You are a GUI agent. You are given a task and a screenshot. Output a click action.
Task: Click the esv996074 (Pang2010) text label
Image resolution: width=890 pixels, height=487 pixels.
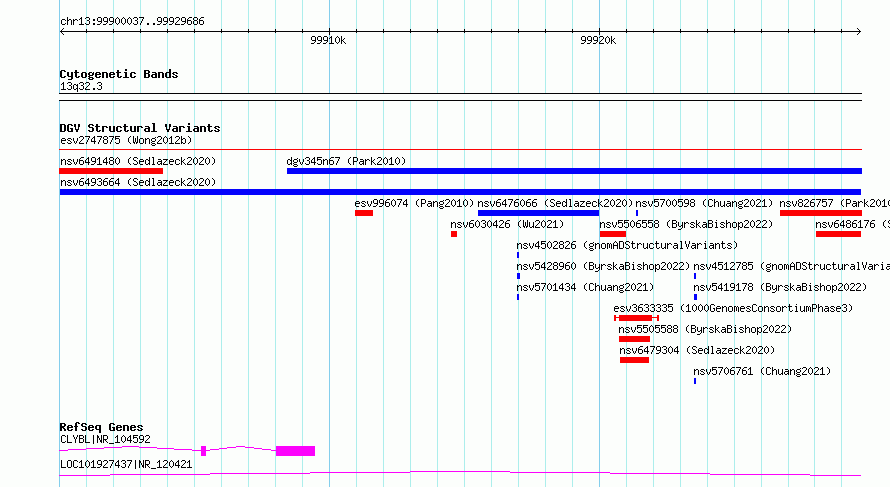(414, 203)
